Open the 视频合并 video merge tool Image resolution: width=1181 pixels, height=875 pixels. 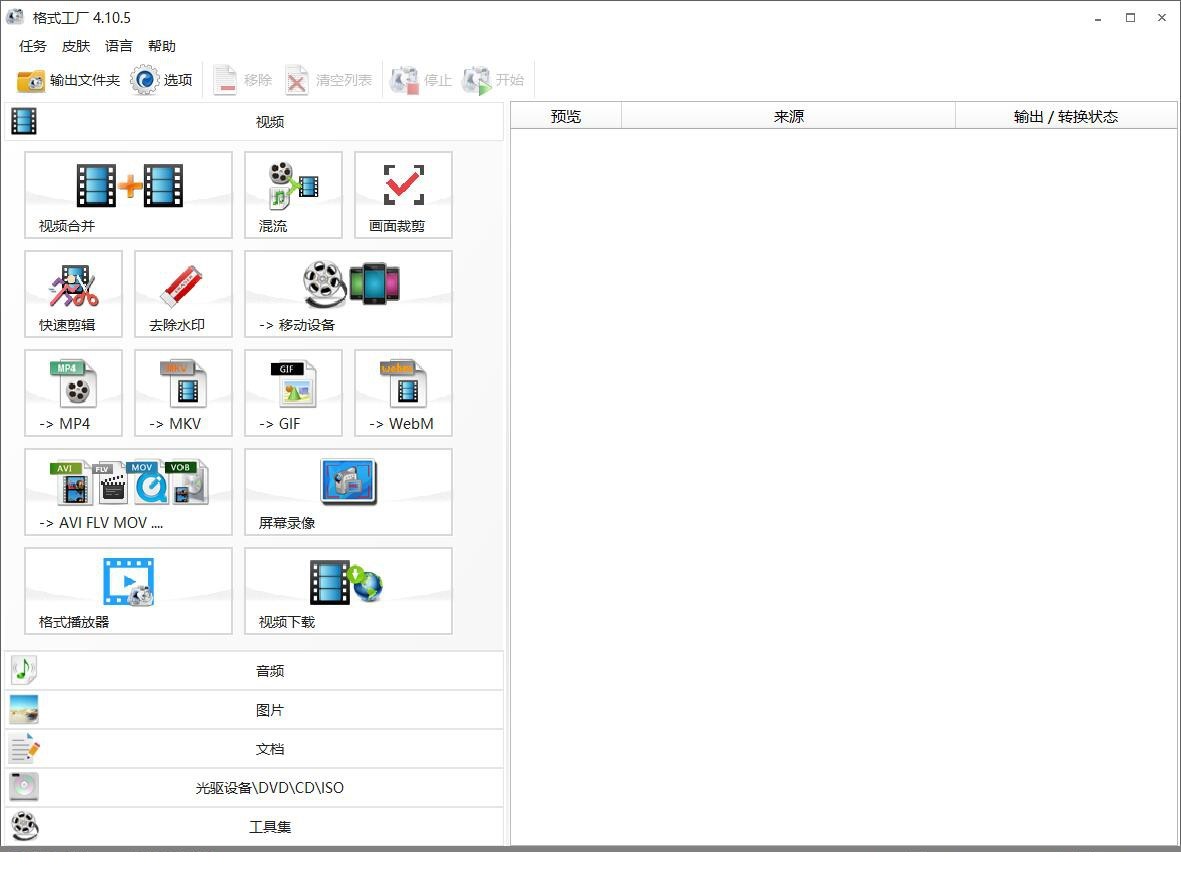click(x=128, y=195)
